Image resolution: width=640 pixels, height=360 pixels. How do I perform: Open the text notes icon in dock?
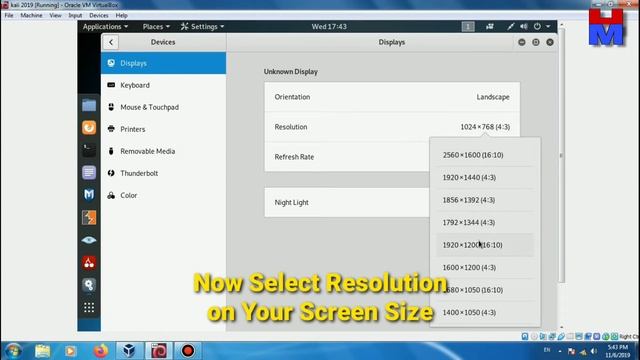click(x=89, y=172)
